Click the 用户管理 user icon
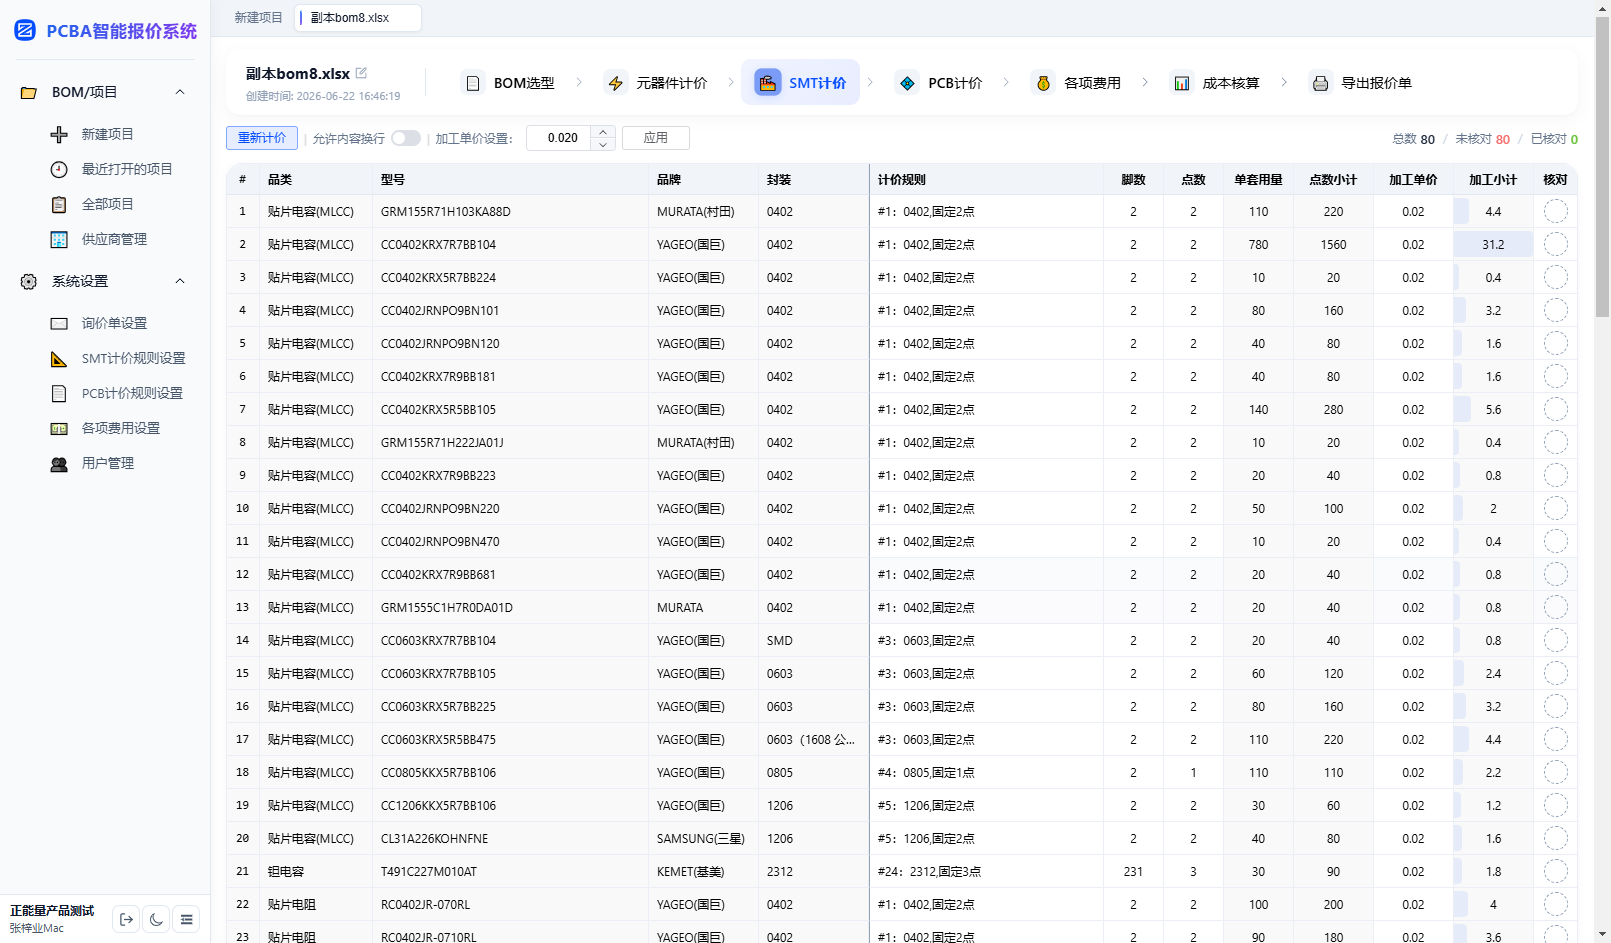The height and width of the screenshot is (943, 1611). 59,463
